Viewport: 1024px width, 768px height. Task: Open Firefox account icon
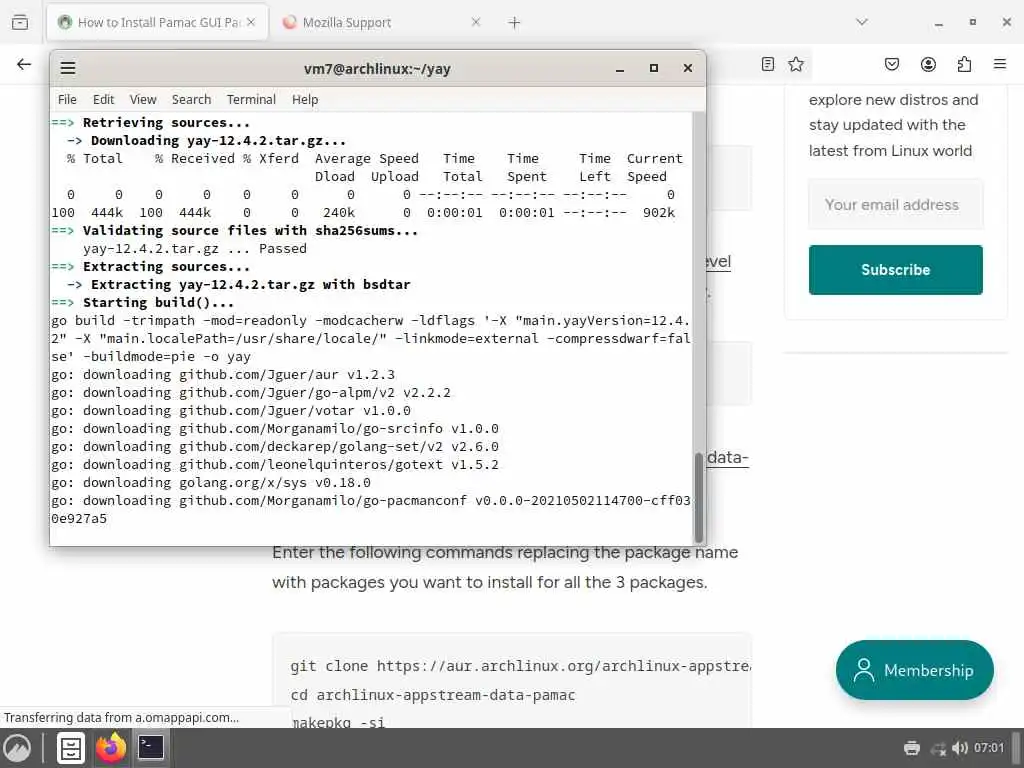pos(928,64)
